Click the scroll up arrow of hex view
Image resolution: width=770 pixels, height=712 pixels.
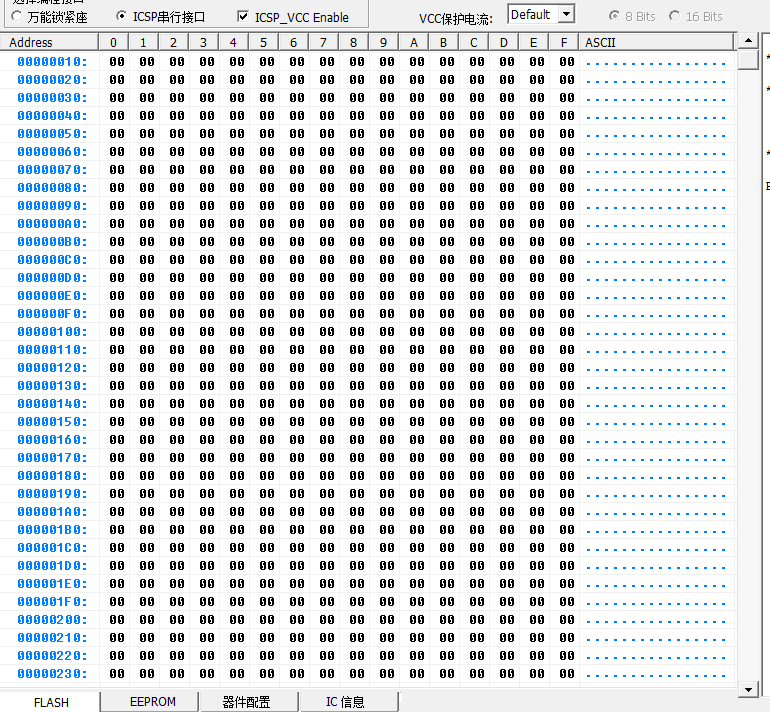(747, 41)
